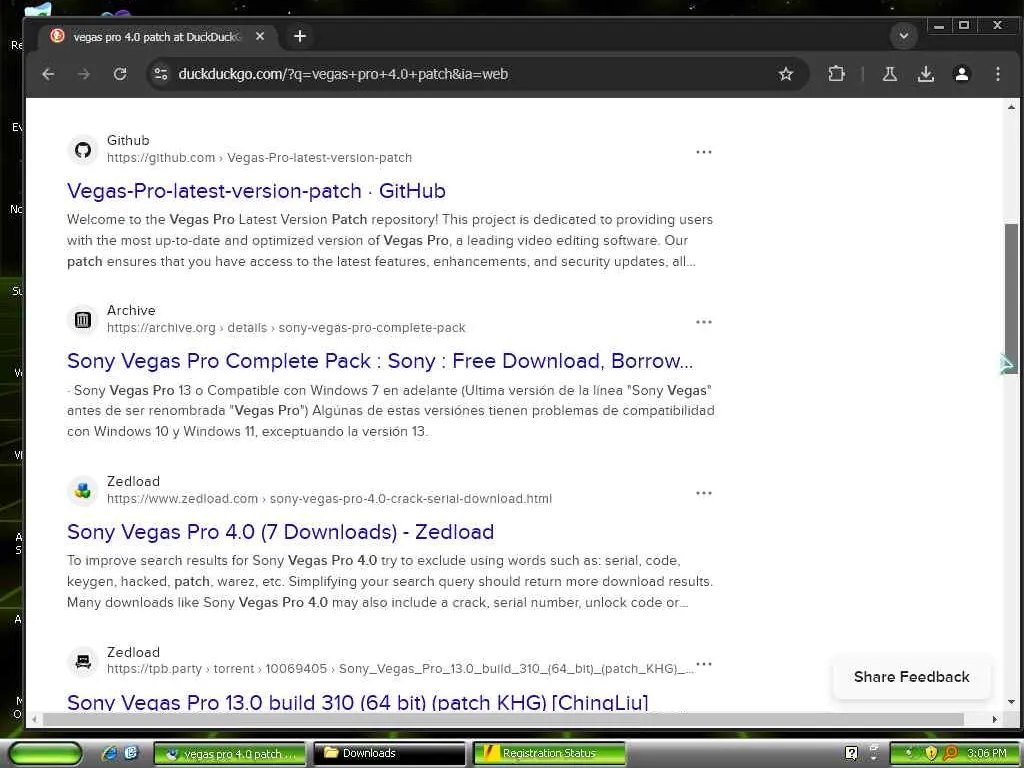Open the profile avatar menu
The width and height of the screenshot is (1024, 768).
(x=961, y=74)
